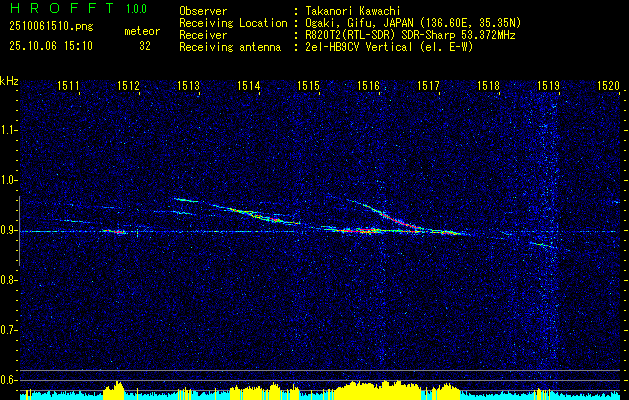Viewport: 629px width, 400px height.
Task: Click the HROFFT title text
Action: (x=61, y=8)
